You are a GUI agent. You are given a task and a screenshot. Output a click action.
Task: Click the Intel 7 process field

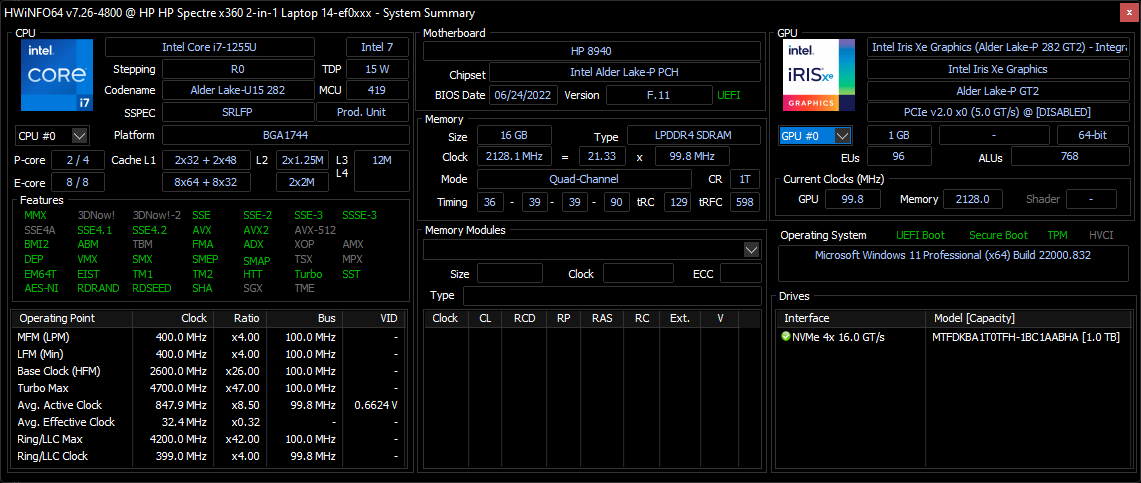(x=378, y=47)
